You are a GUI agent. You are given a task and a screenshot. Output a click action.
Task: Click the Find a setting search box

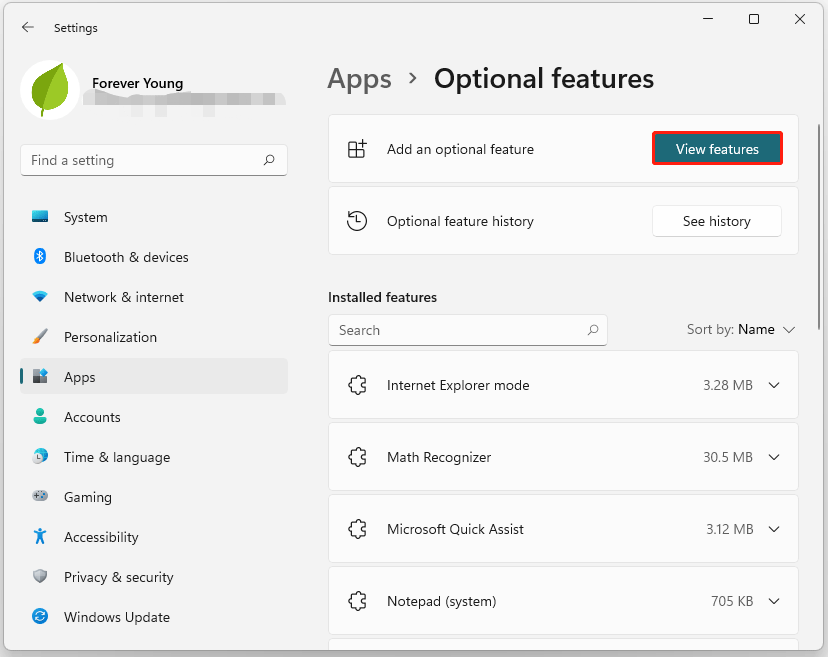[x=143, y=160]
